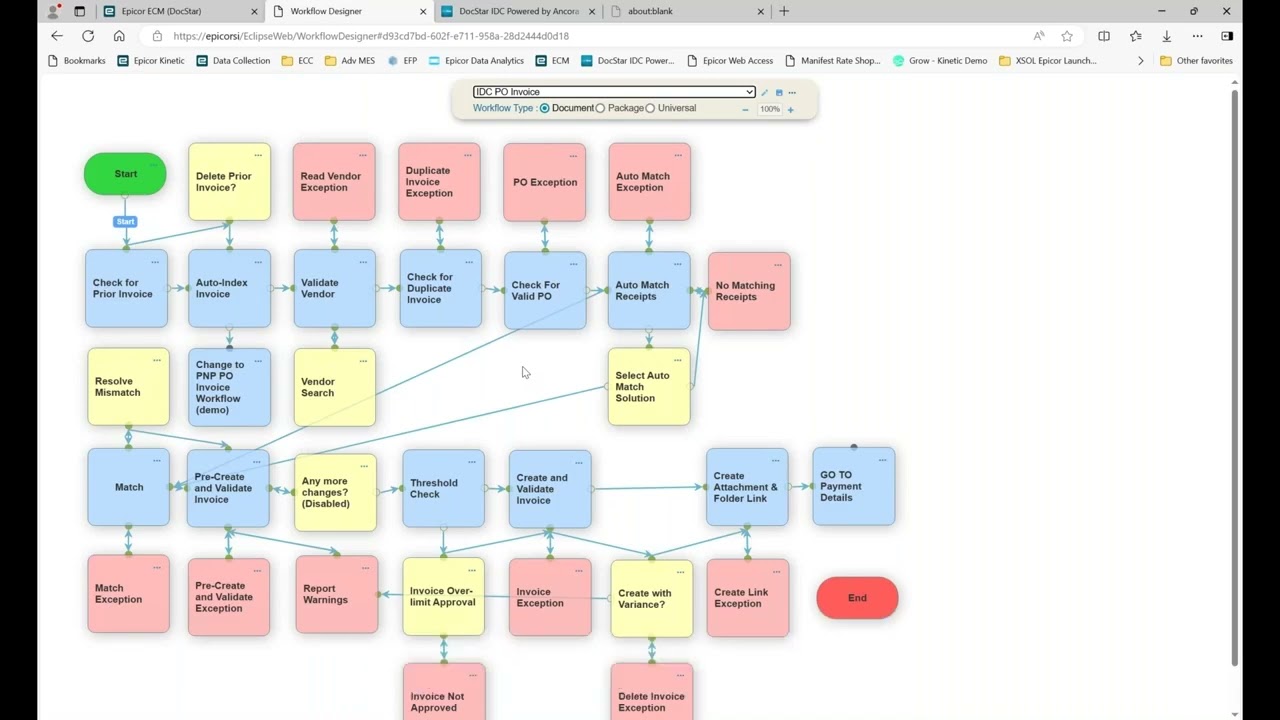Open the Manifest Rate Shop bookmark
The width and height of the screenshot is (1280, 720).
click(x=832, y=61)
